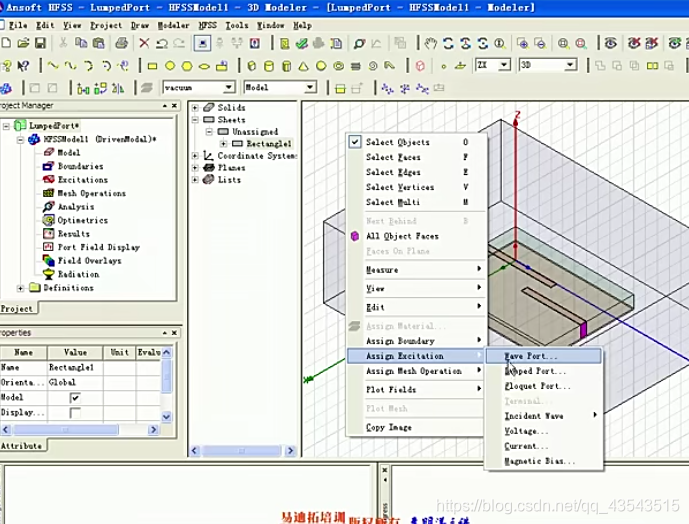Switch to the Attribute tab
The width and height of the screenshot is (689, 524).
pyautogui.click(x=22, y=446)
